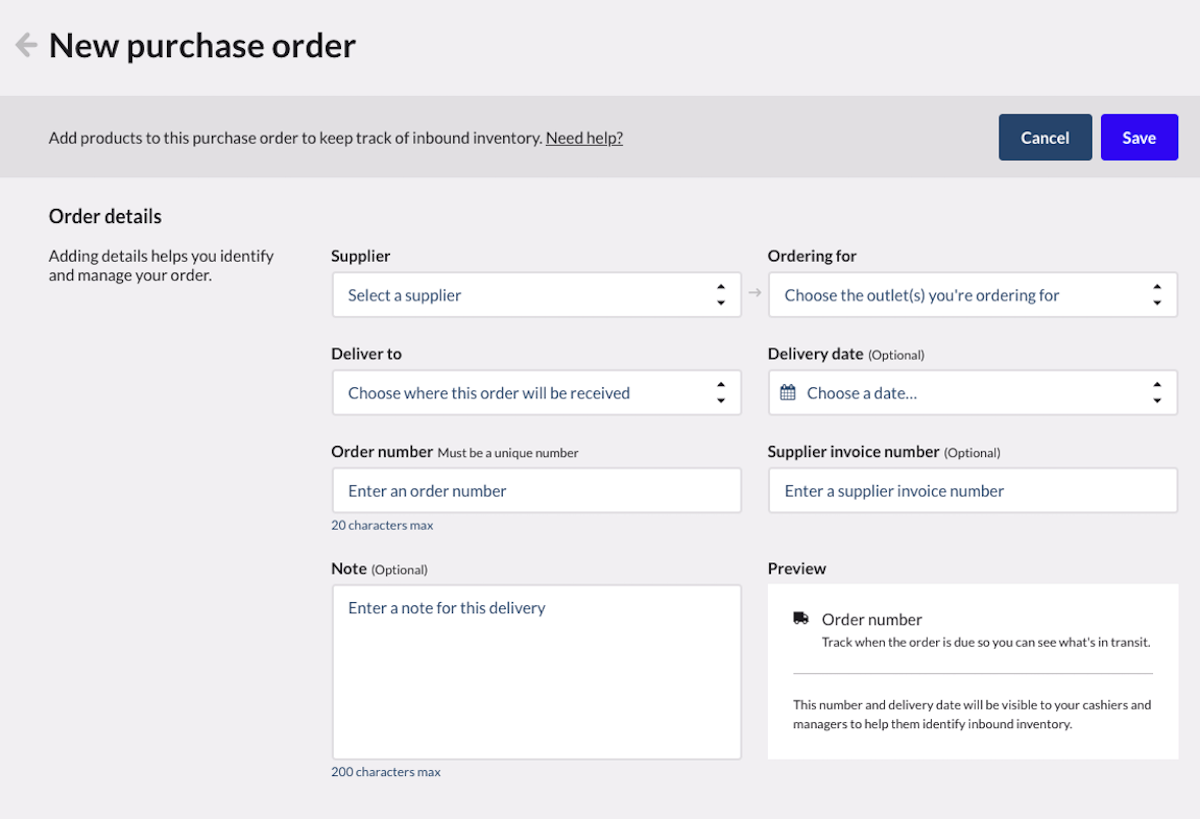The image size is (1200, 819).
Task: Open the Deliver to location dropdown
Action: pos(520,393)
